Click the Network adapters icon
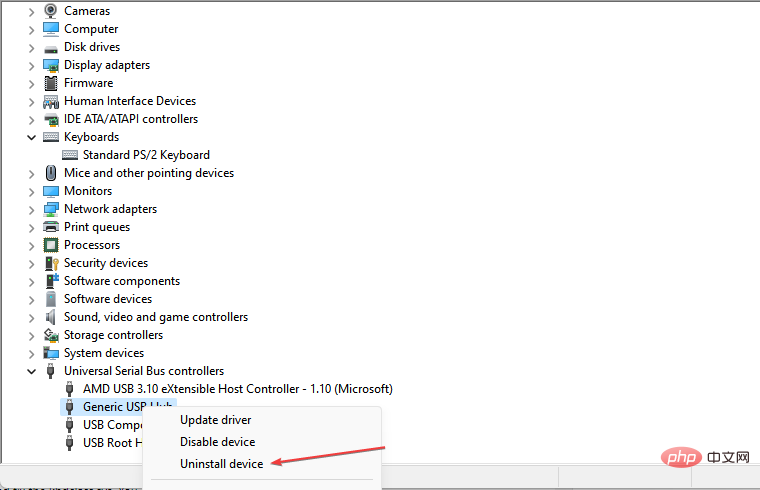Viewport: 760px width, 490px height. coord(51,209)
